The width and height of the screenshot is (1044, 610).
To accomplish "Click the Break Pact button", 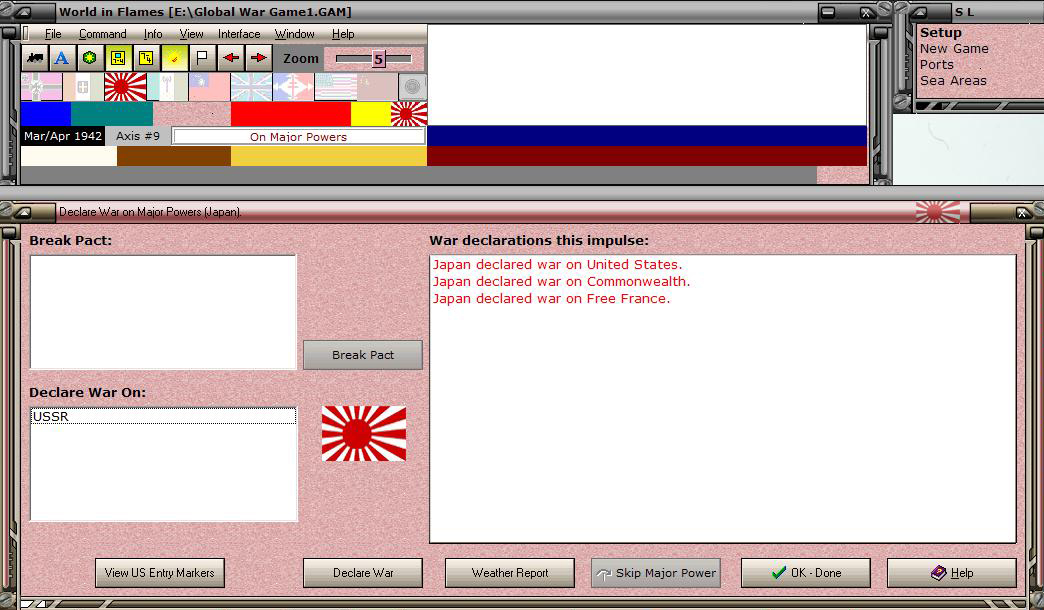I will 363,355.
